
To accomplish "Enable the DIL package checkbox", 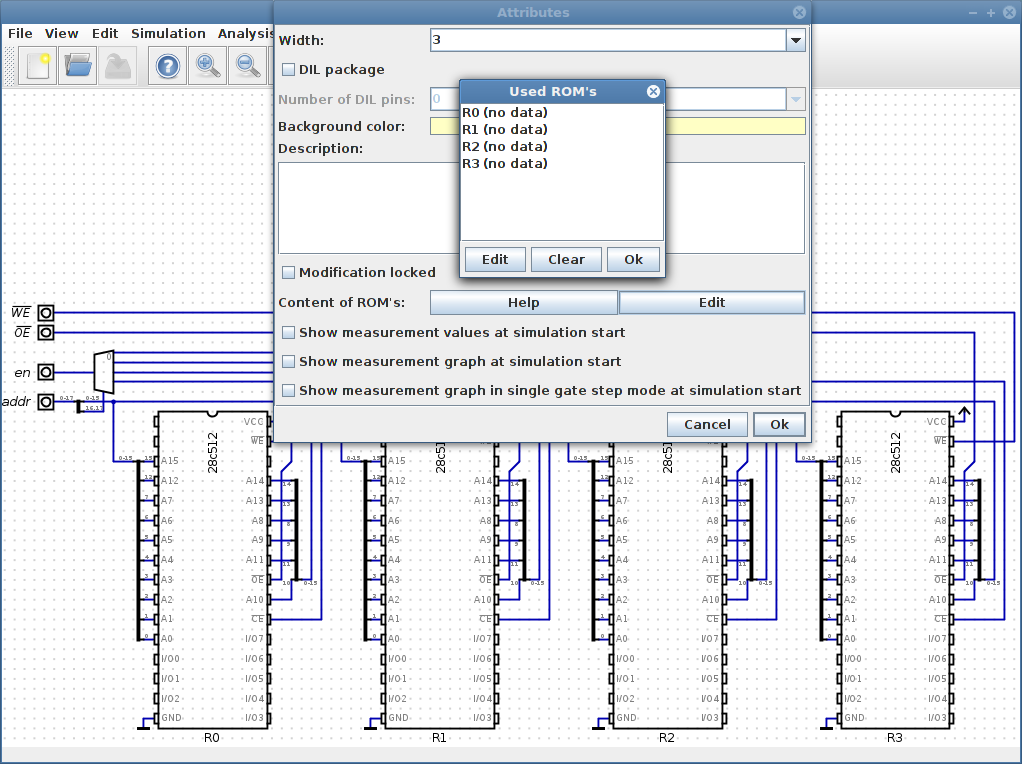I will click(288, 69).
